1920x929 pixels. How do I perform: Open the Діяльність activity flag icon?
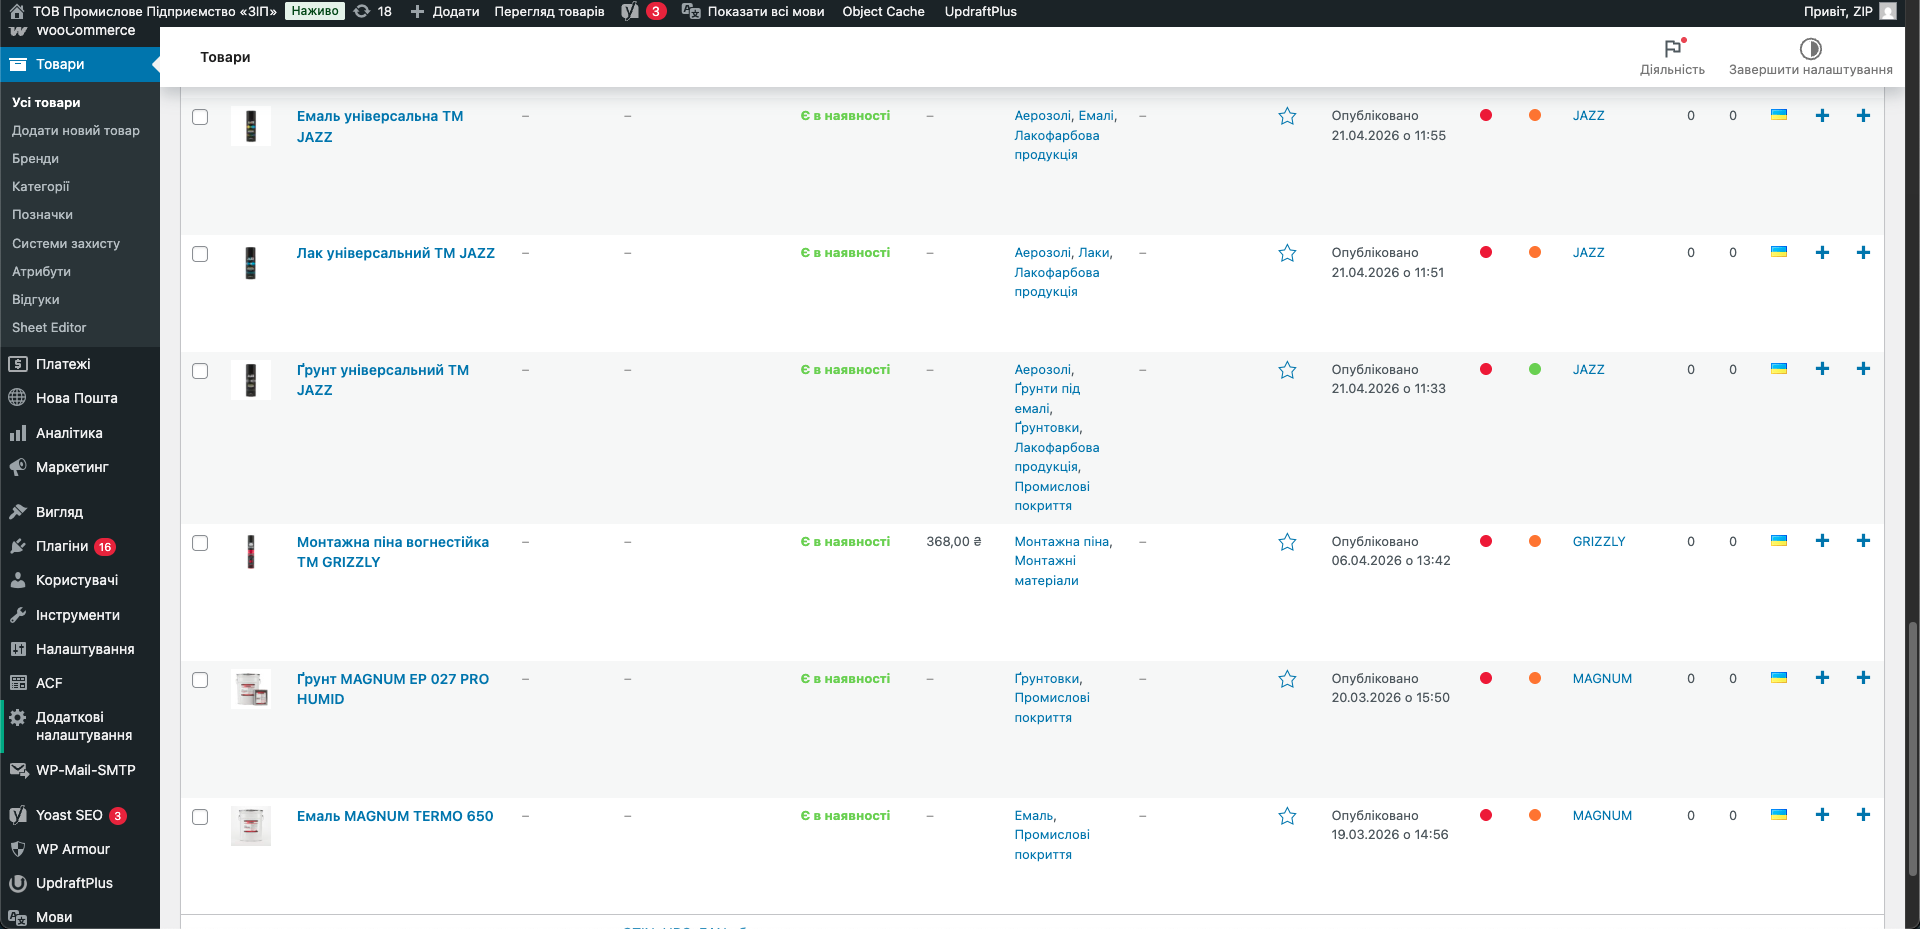tap(1672, 48)
